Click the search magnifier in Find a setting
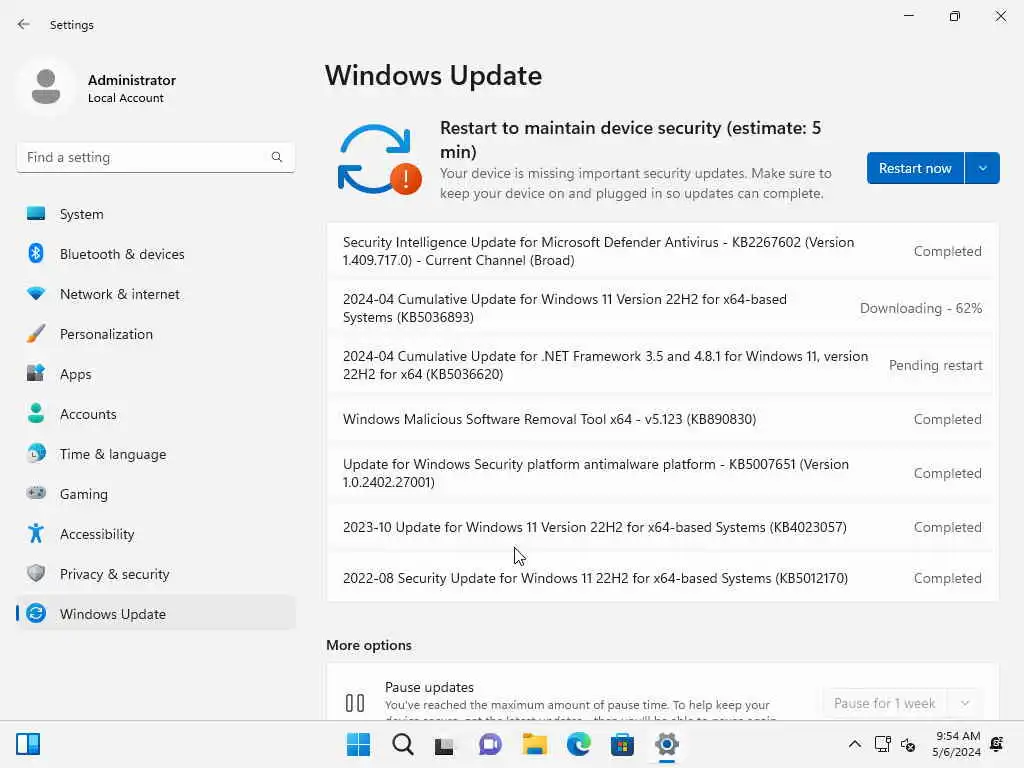Image resolution: width=1024 pixels, height=768 pixels. pyautogui.click(x=277, y=157)
